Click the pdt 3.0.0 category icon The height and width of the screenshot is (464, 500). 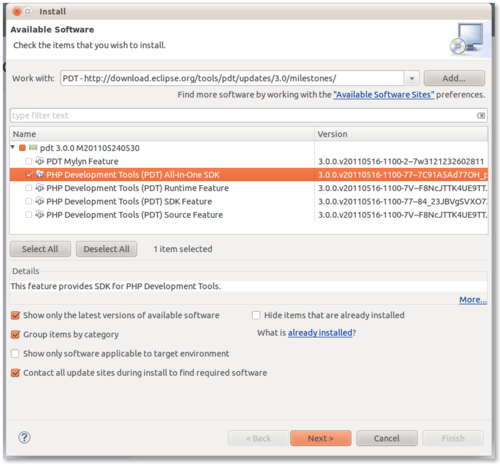[x=33, y=147]
